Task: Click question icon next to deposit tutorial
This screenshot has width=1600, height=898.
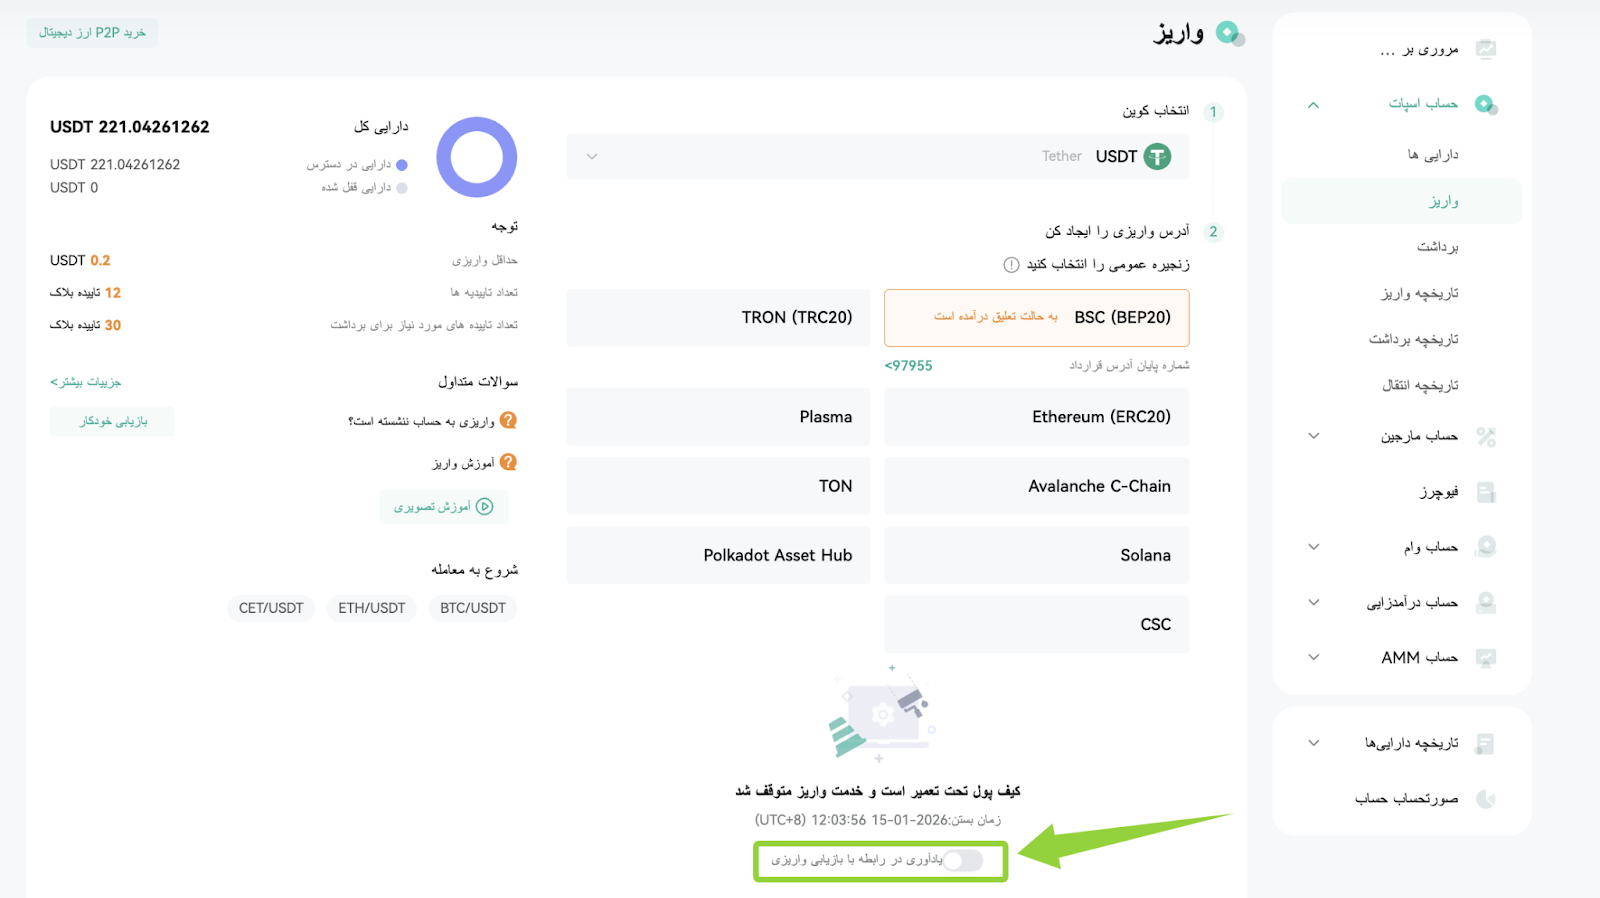Action: [x=508, y=462]
